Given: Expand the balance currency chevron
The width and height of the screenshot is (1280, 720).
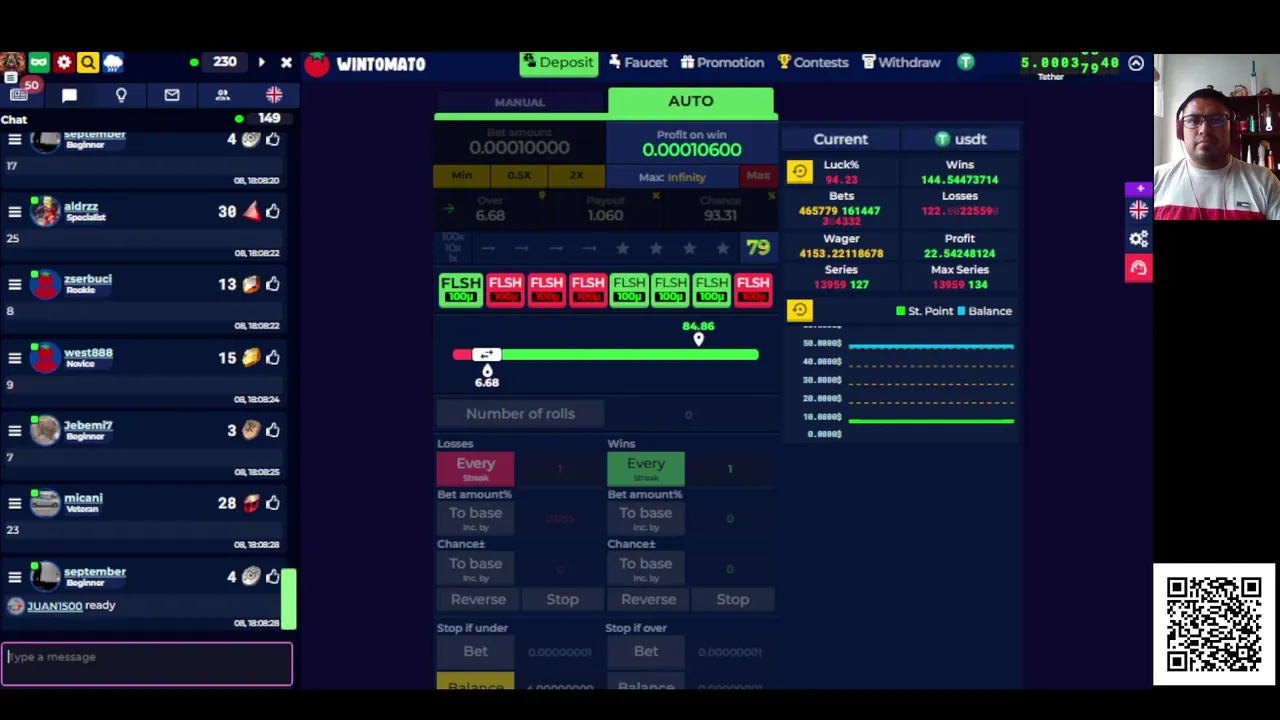Looking at the screenshot, I should tap(1136, 64).
